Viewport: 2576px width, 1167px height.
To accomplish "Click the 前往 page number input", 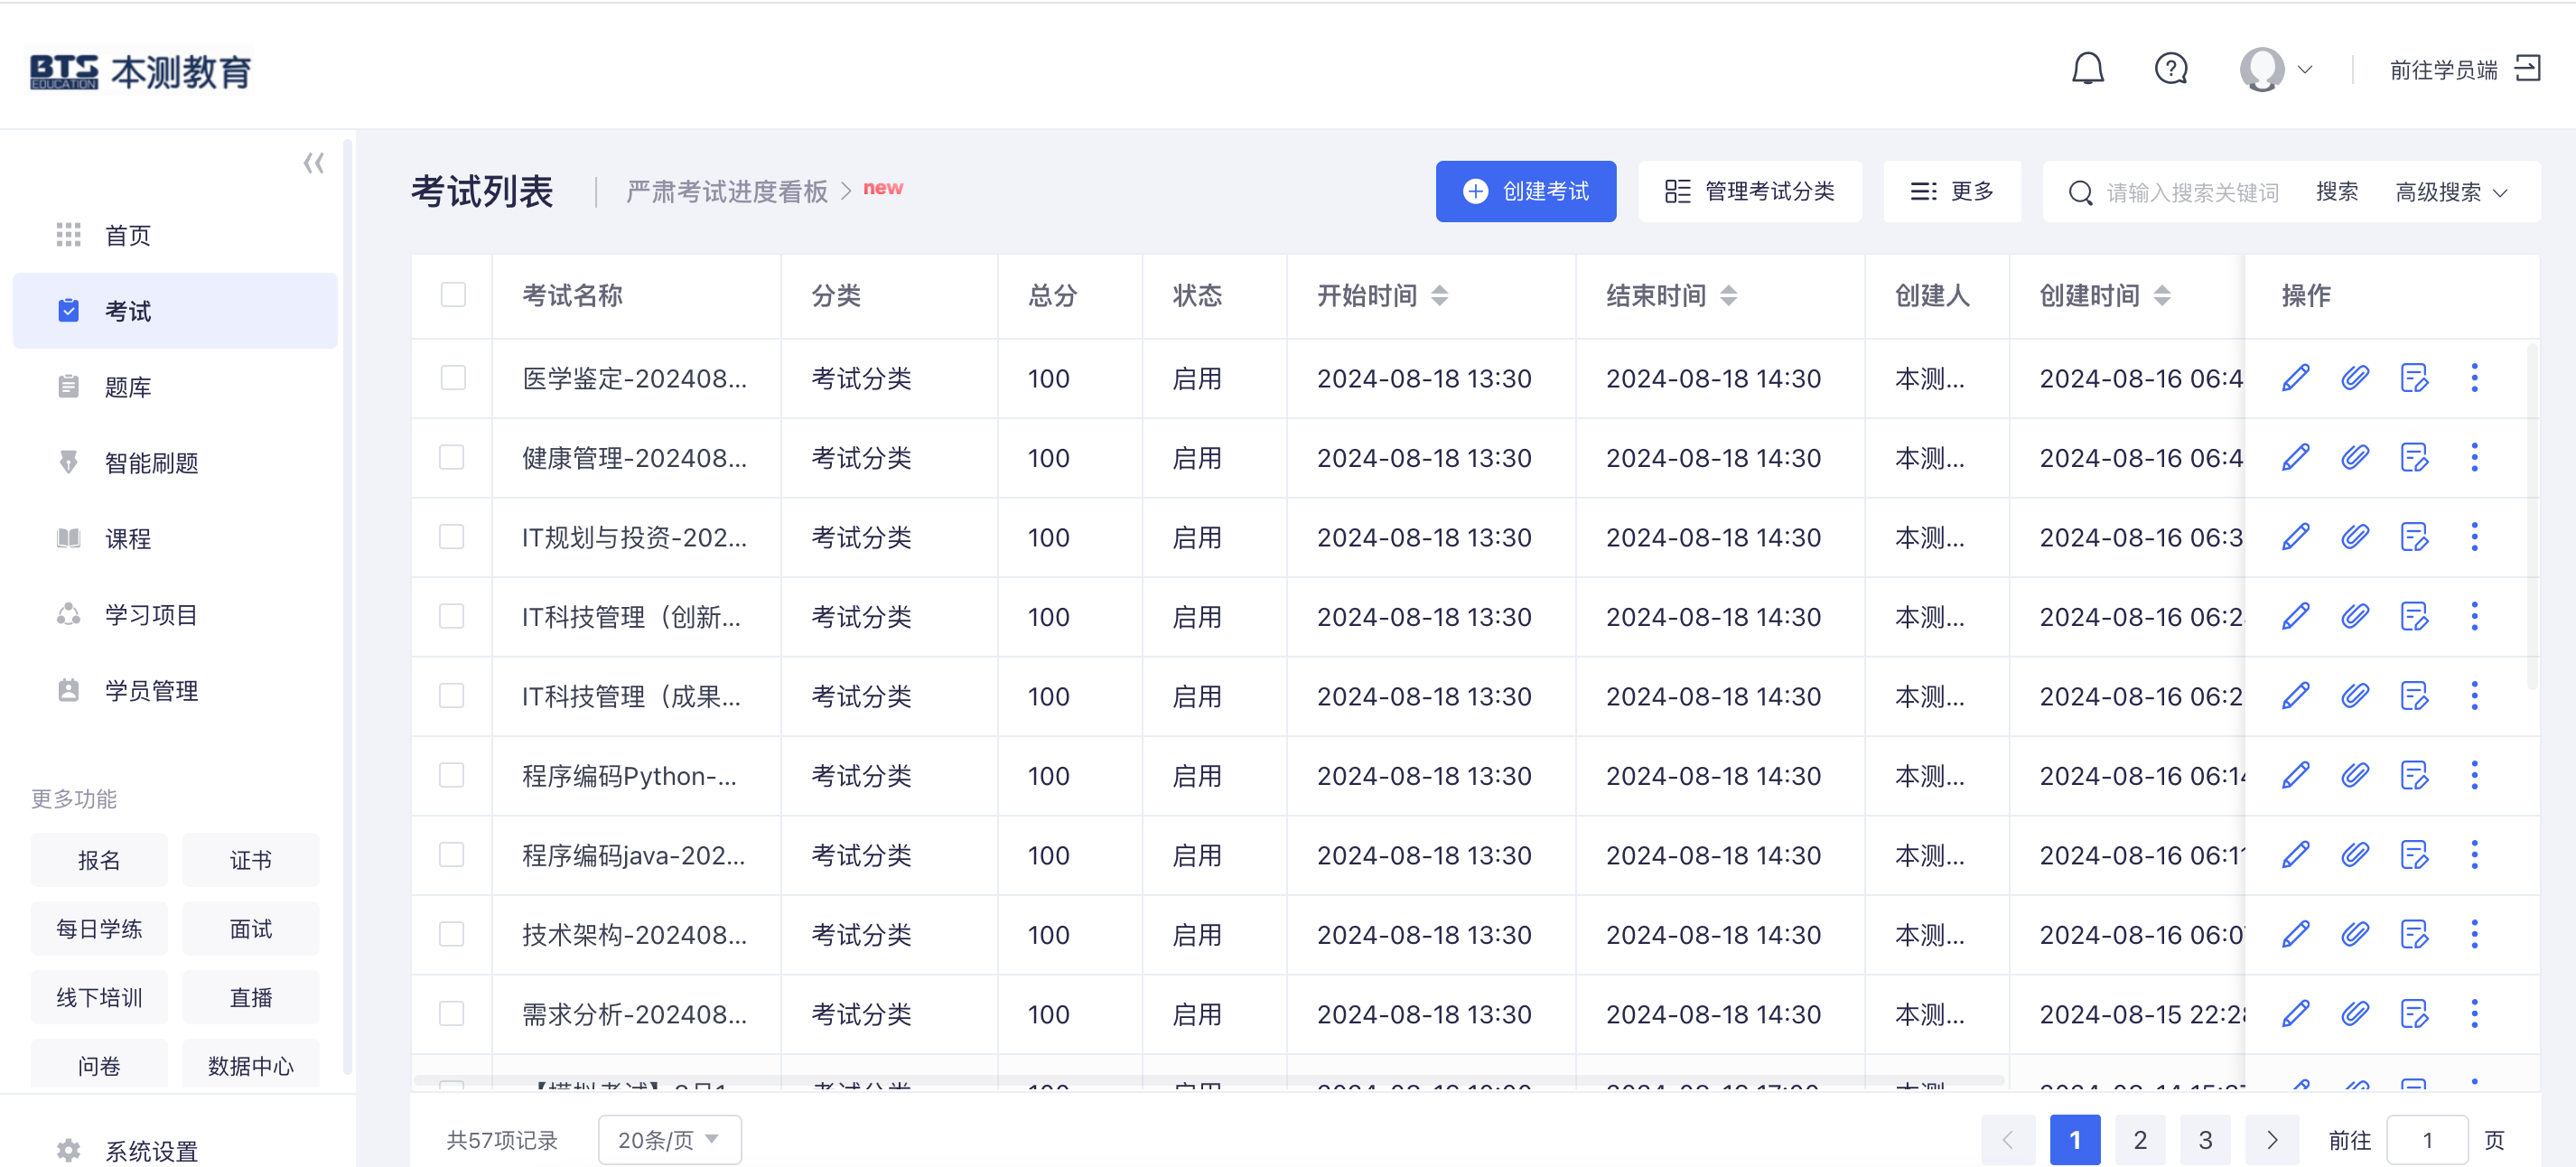I will tap(2427, 1140).
